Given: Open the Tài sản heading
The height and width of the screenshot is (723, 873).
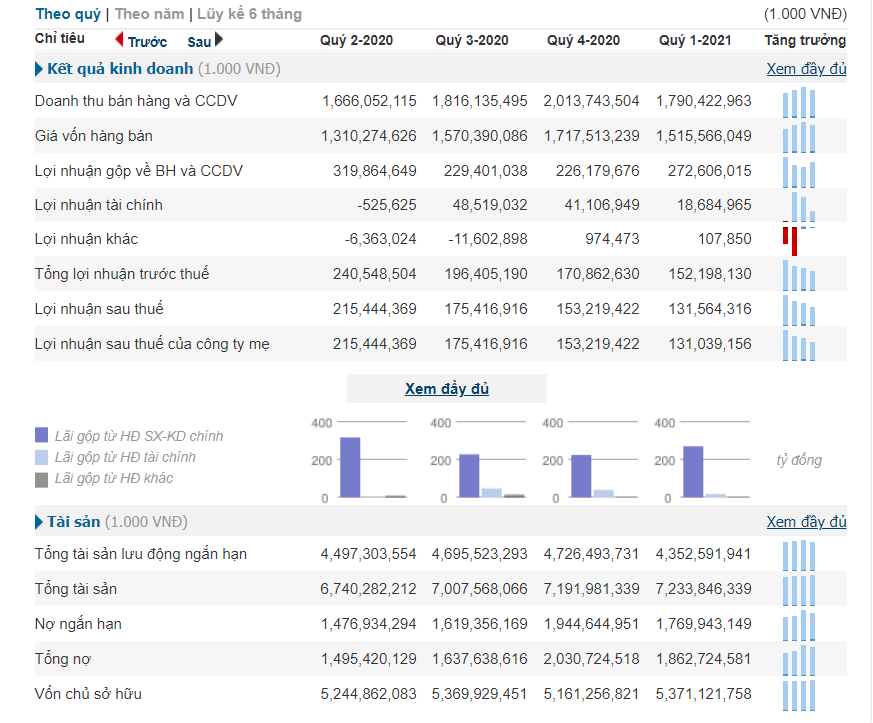Looking at the screenshot, I should pos(73,522).
